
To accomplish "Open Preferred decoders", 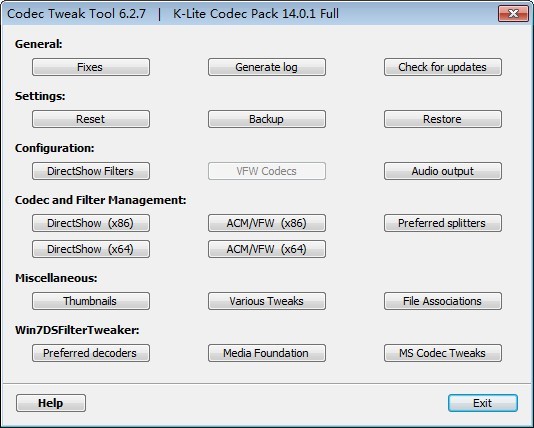I will tap(91, 353).
